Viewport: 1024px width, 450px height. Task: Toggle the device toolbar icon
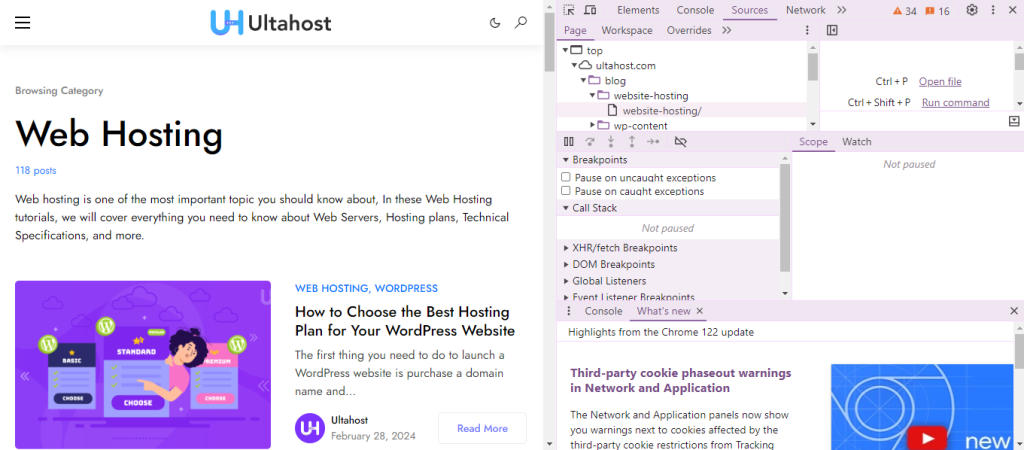pyautogui.click(x=591, y=10)
